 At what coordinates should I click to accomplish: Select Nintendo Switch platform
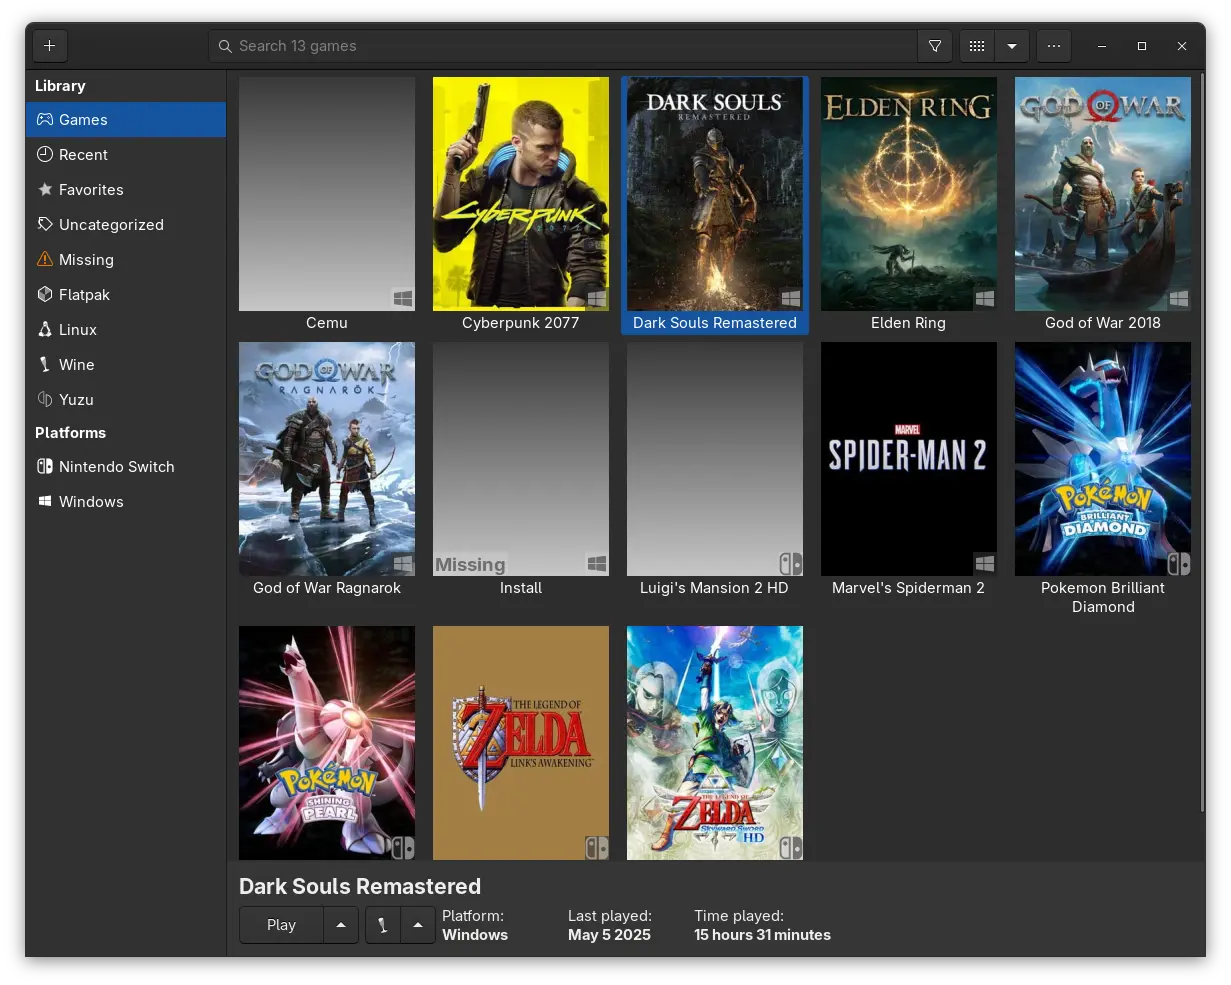126,467
